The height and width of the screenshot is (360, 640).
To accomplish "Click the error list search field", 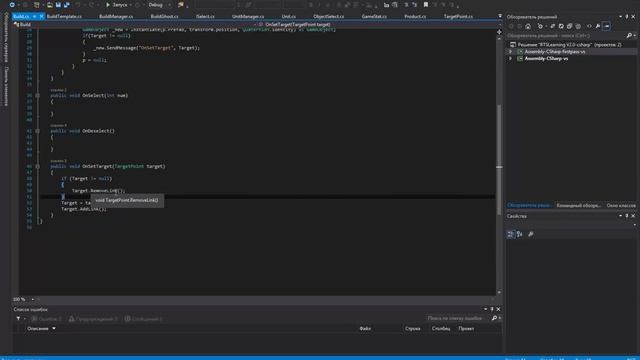I will click(x=458, y=318).
